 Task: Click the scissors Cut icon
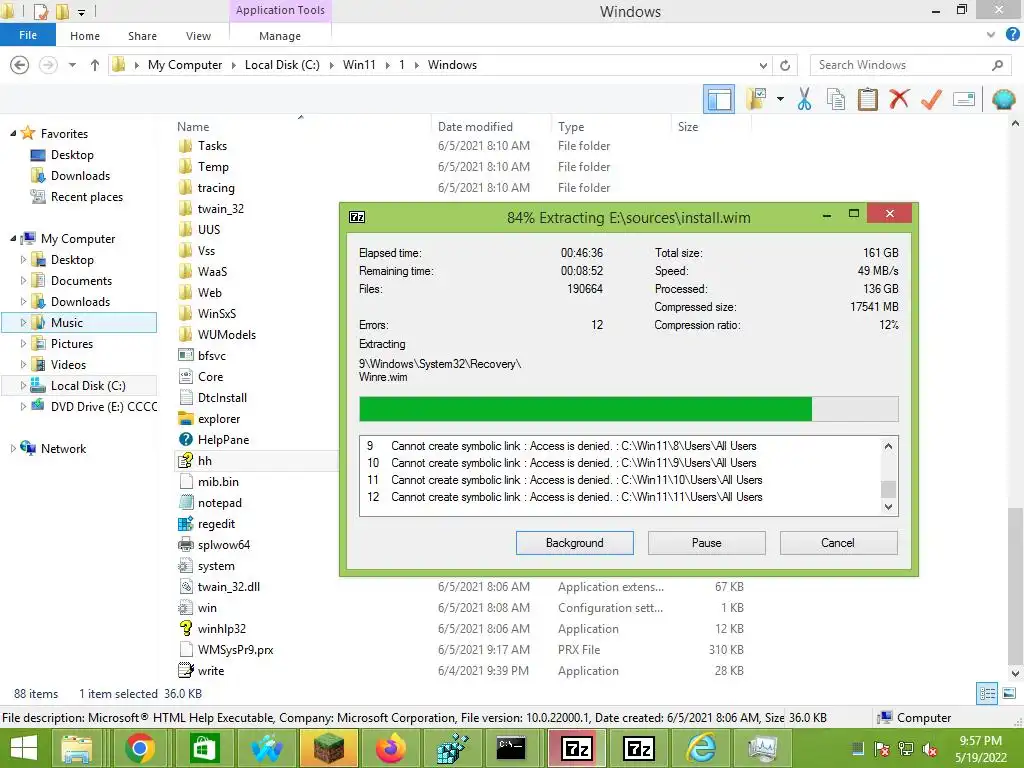pyautogui.click(x=804, y=100)
